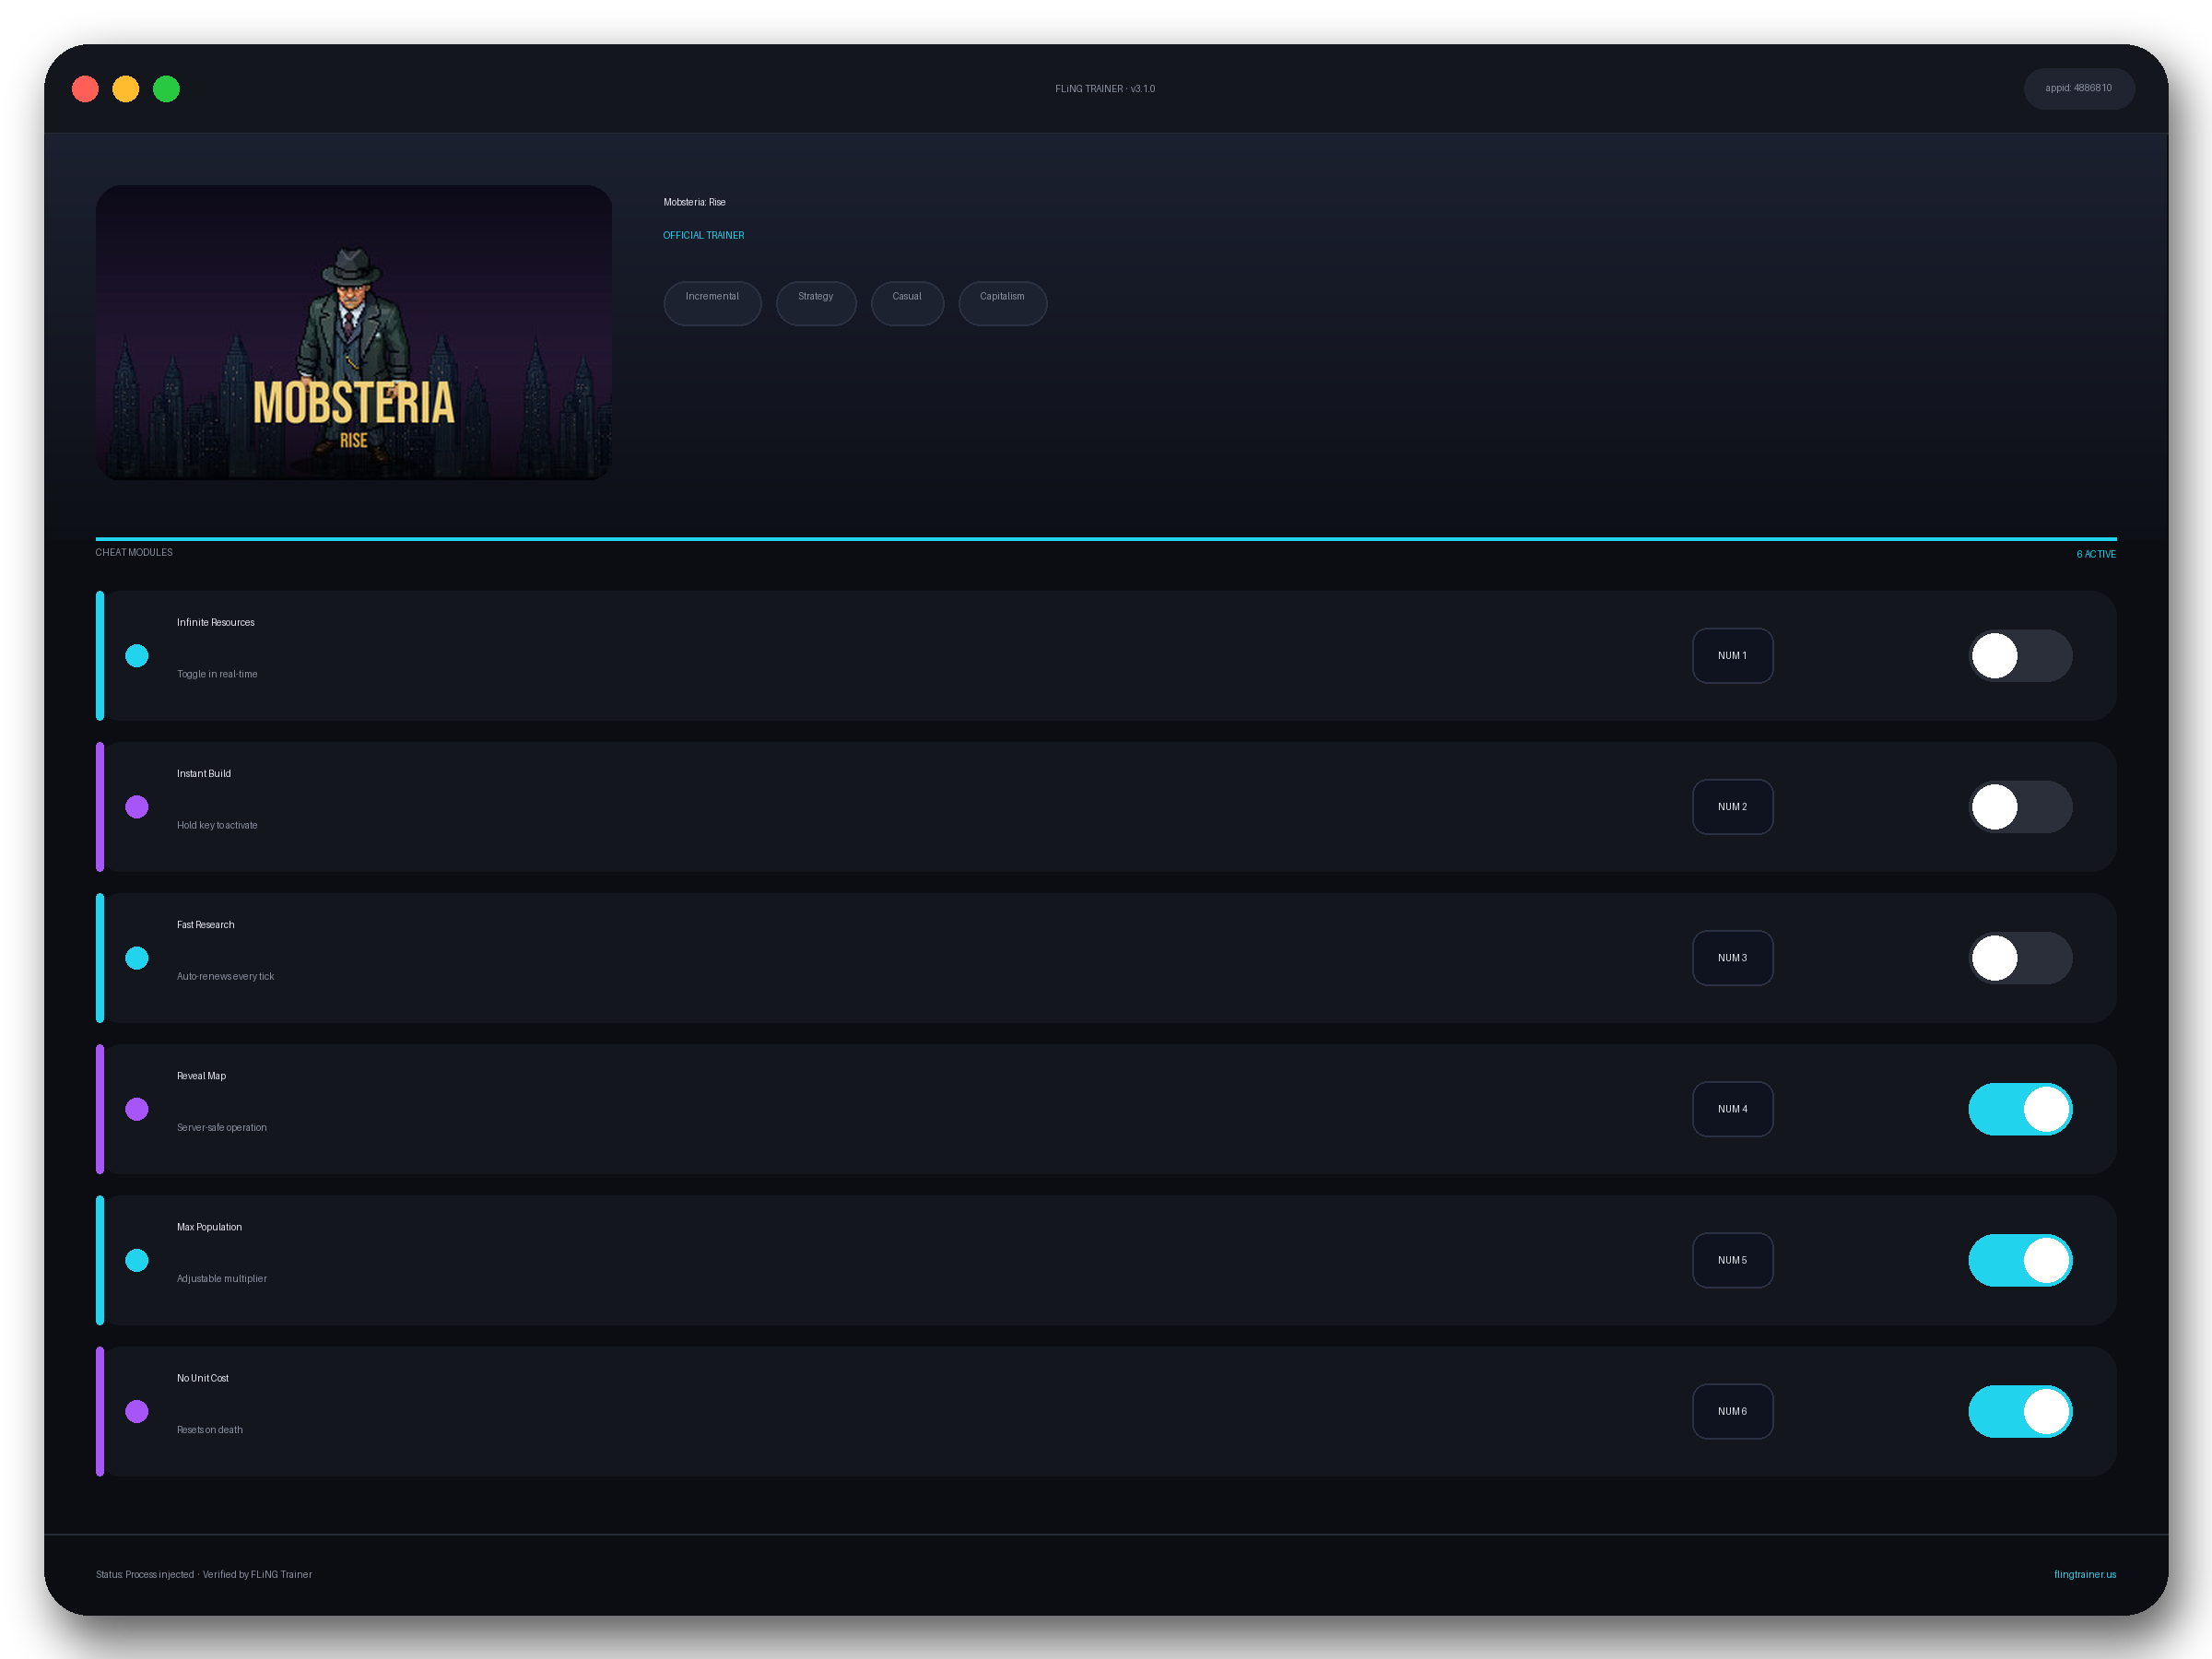Click the Infinite Resources title
The height and width of the screenshot is (1659, 2212).
click(x=216, y=622)
